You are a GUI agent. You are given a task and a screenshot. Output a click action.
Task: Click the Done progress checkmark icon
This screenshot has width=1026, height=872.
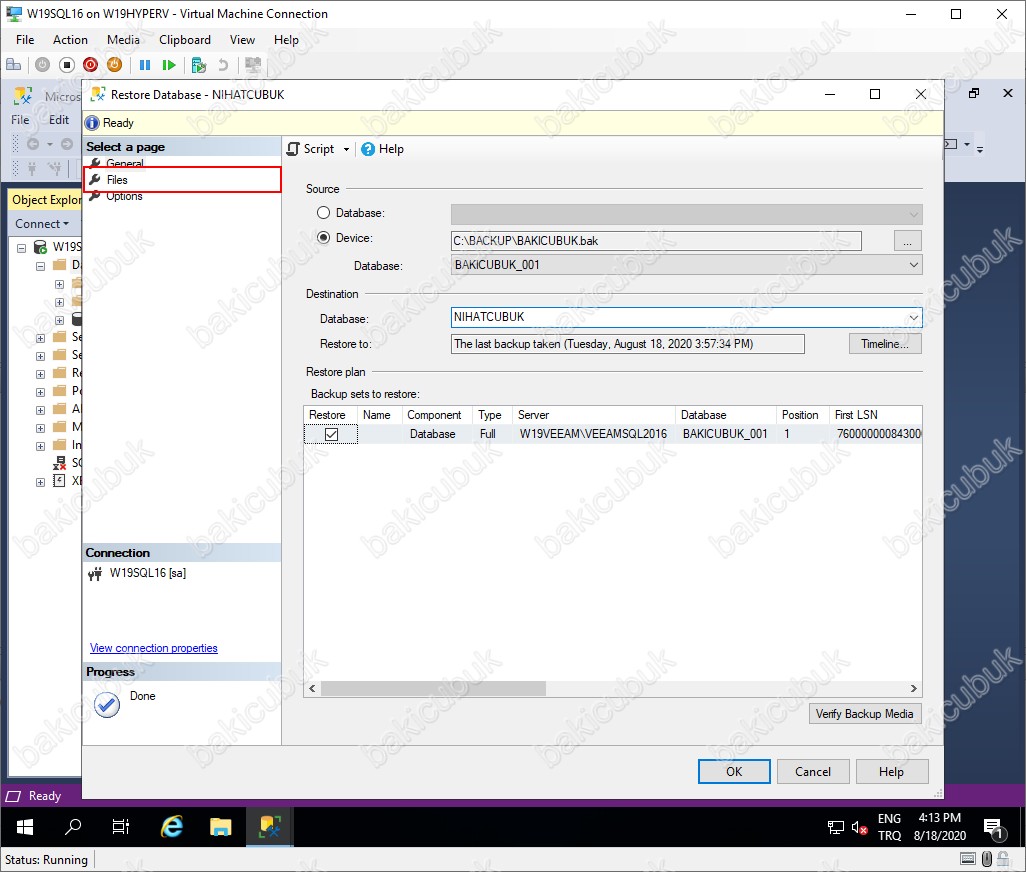pyautogui.click(x=107, y=705)
